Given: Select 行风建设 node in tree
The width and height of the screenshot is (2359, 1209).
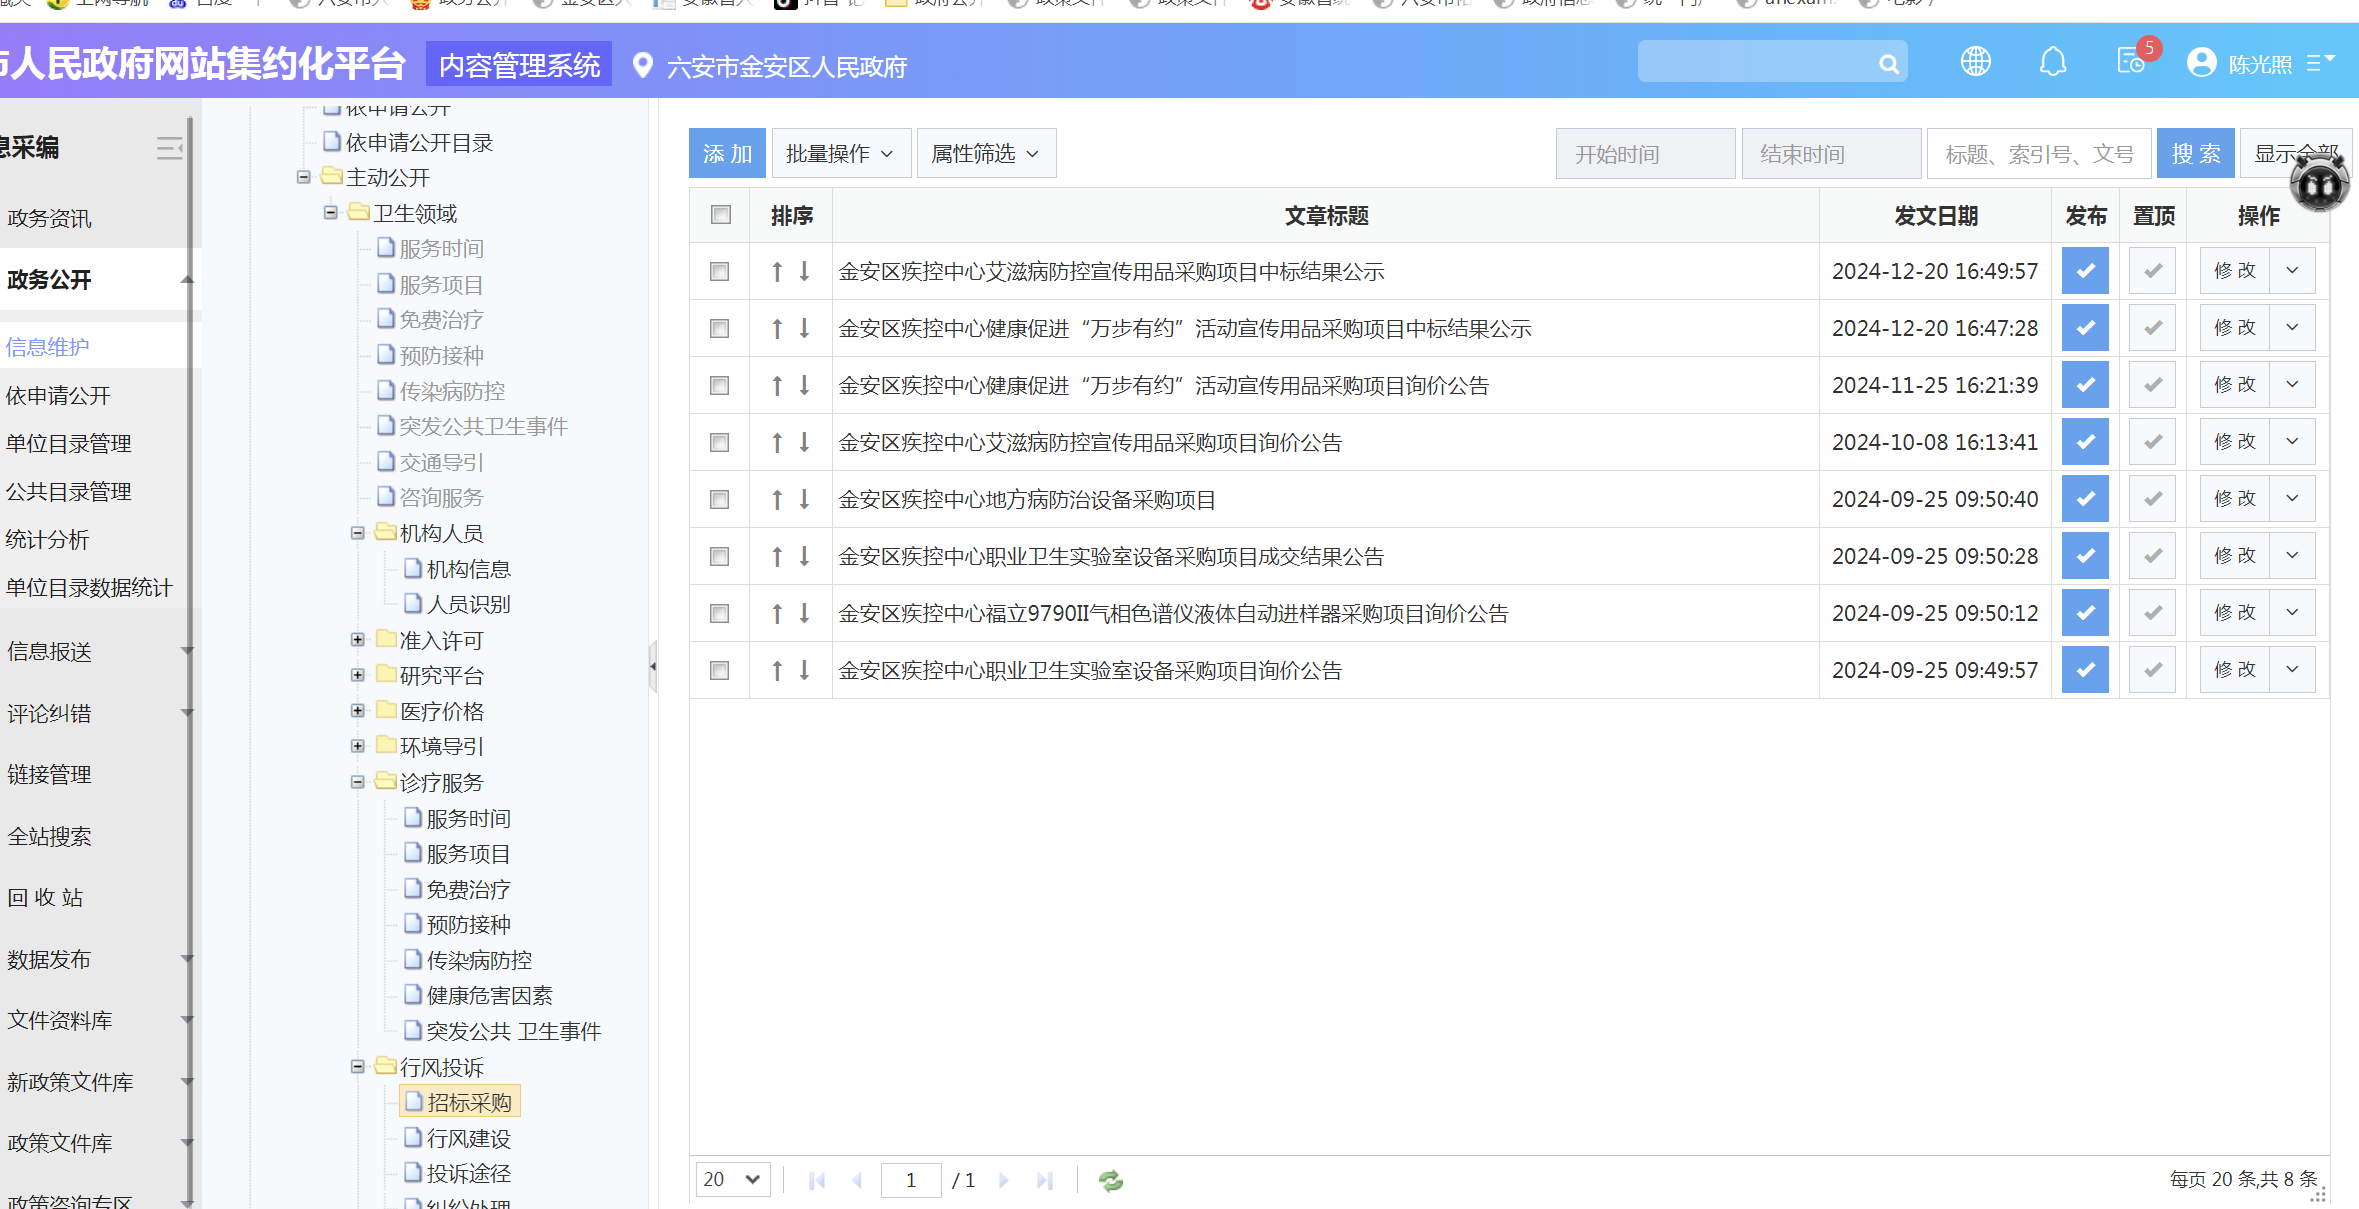Looking at the screenshot, I should pos(468,1139).
